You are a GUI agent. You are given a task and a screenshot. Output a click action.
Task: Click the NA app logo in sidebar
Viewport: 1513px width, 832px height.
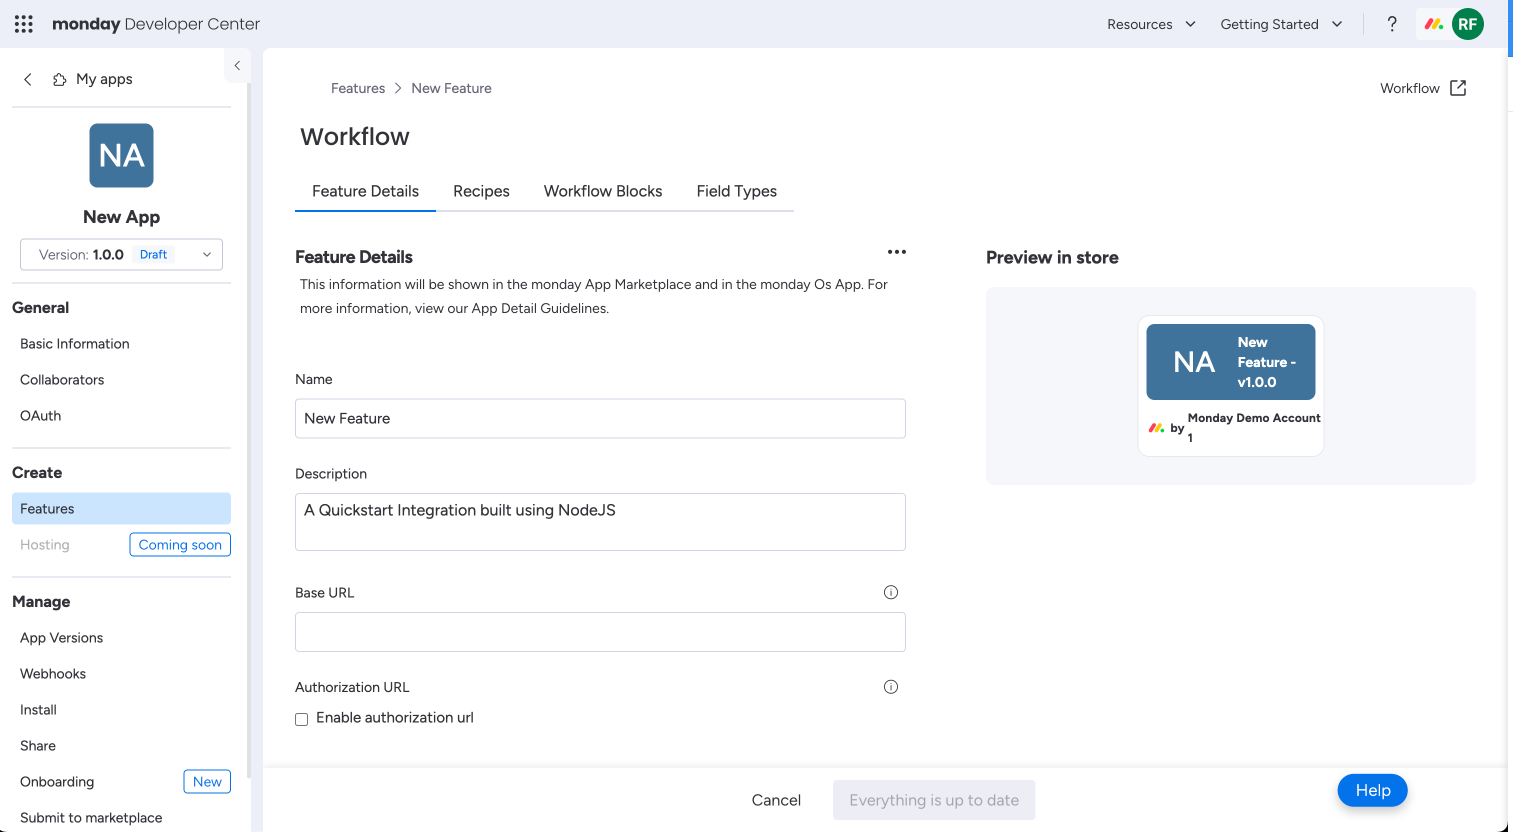pos(121,155)
